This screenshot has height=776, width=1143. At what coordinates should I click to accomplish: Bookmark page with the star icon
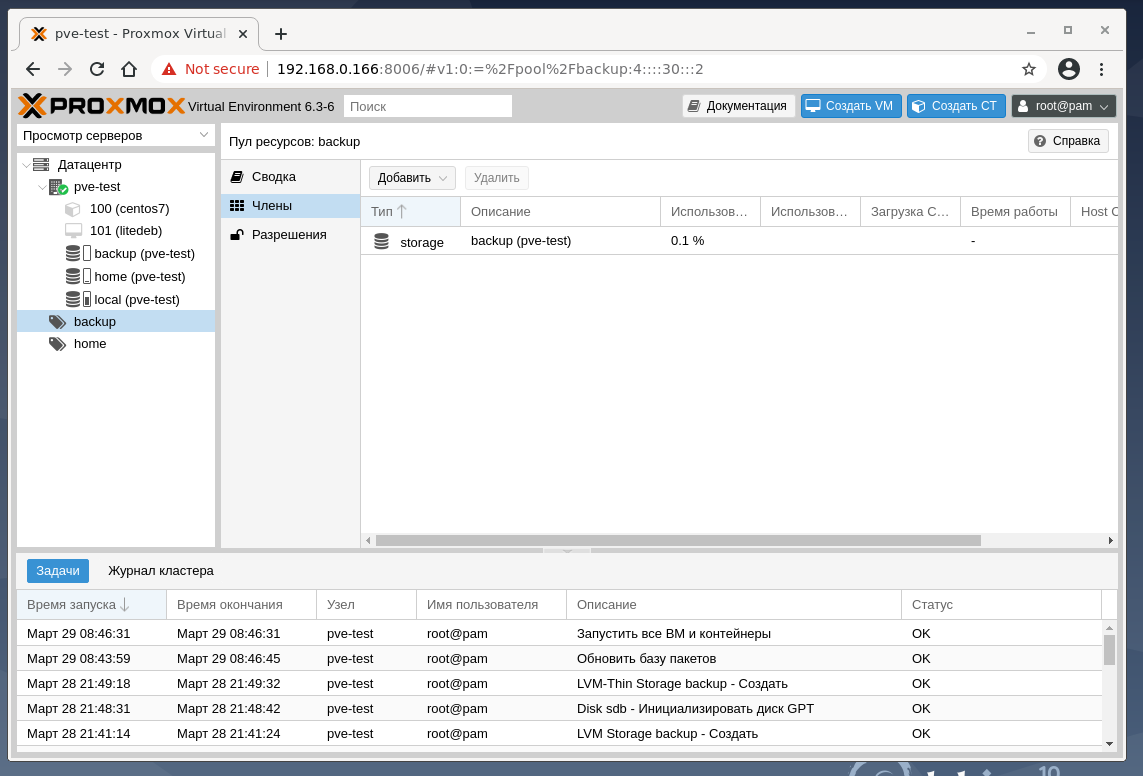1028,69
